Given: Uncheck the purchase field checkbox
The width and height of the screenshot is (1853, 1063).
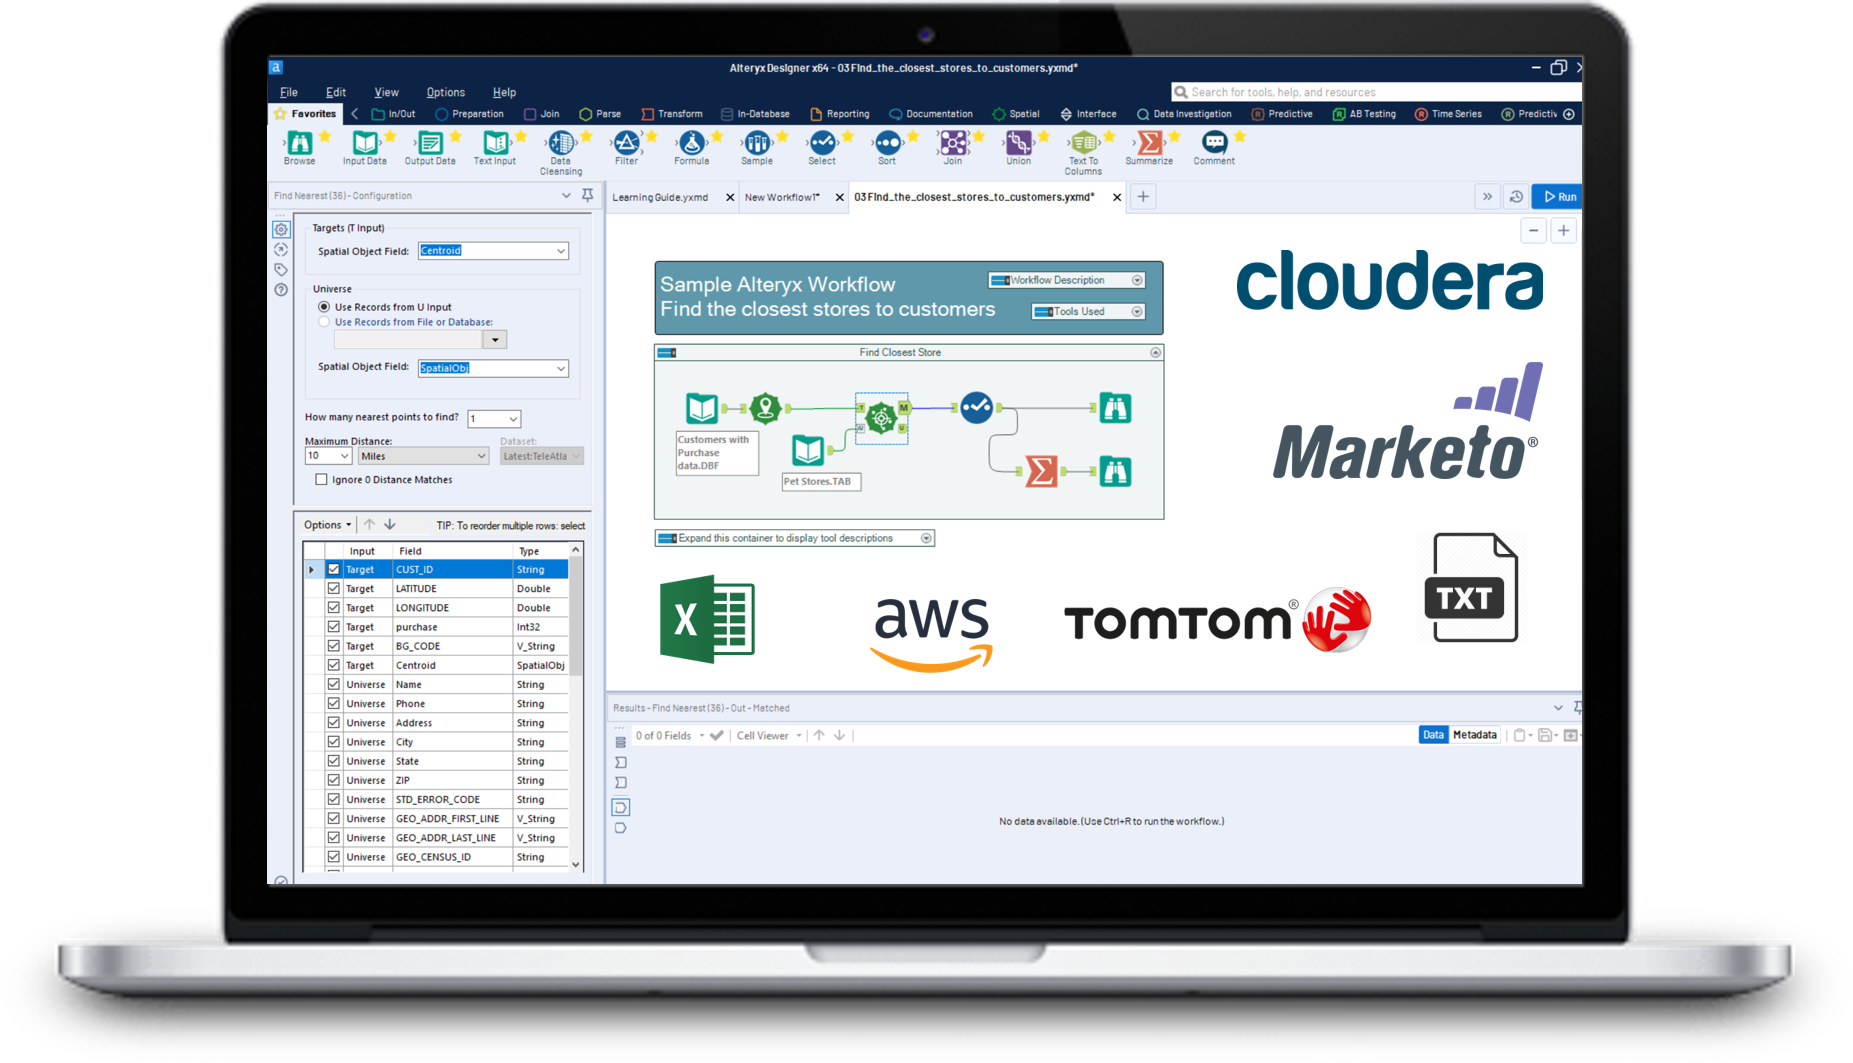Looking at the screenshot, I should [x=334, y=627].
